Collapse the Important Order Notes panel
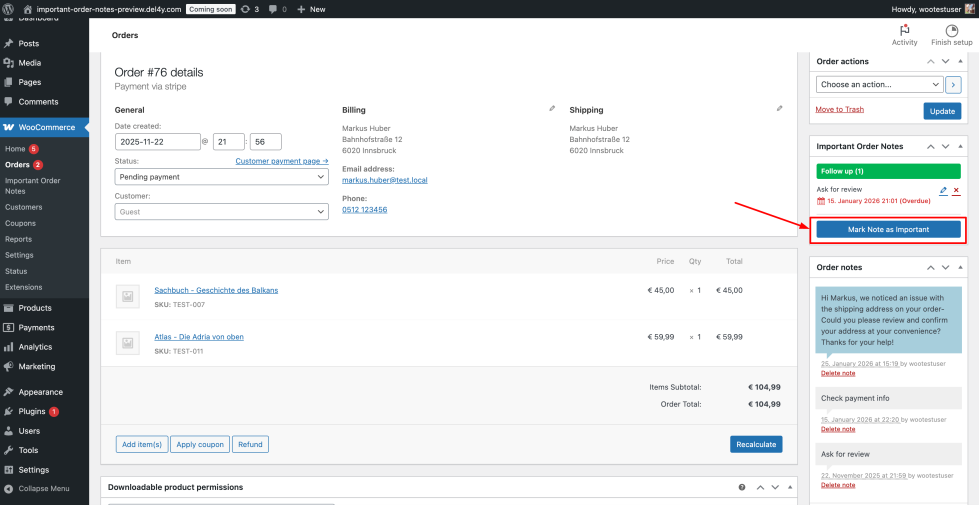 [x=961, y=146]
